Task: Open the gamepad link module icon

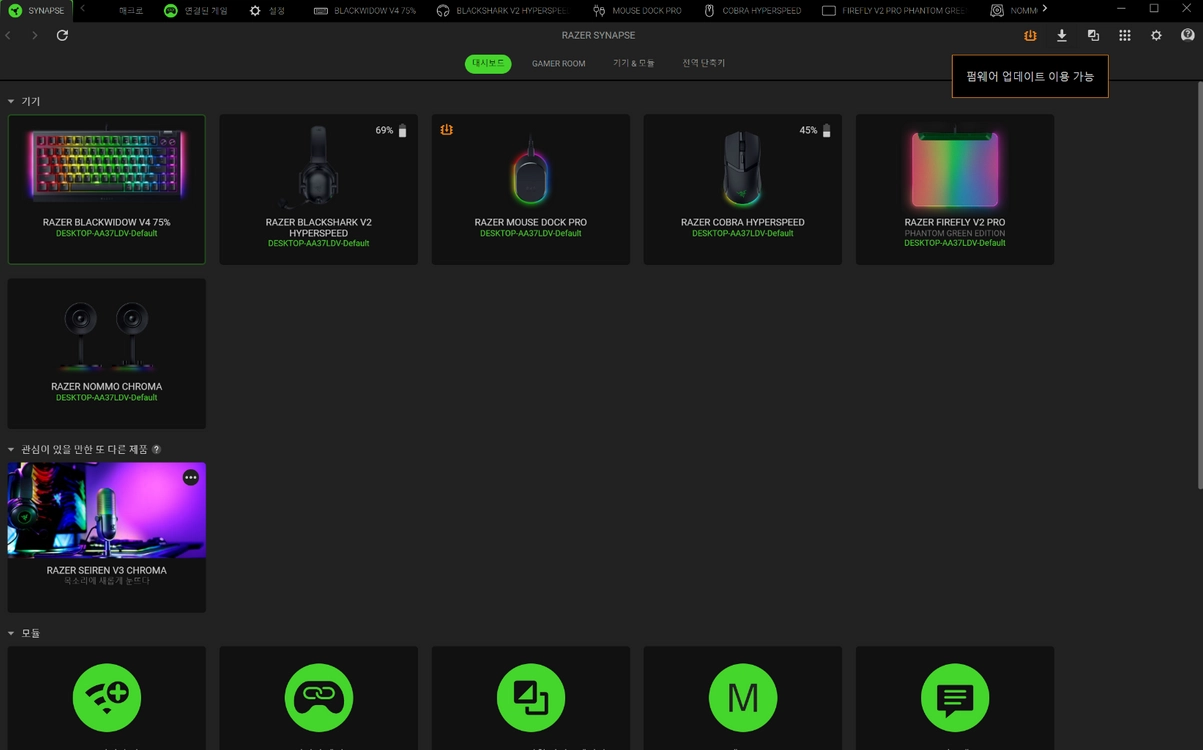Action: coord(319,697)
